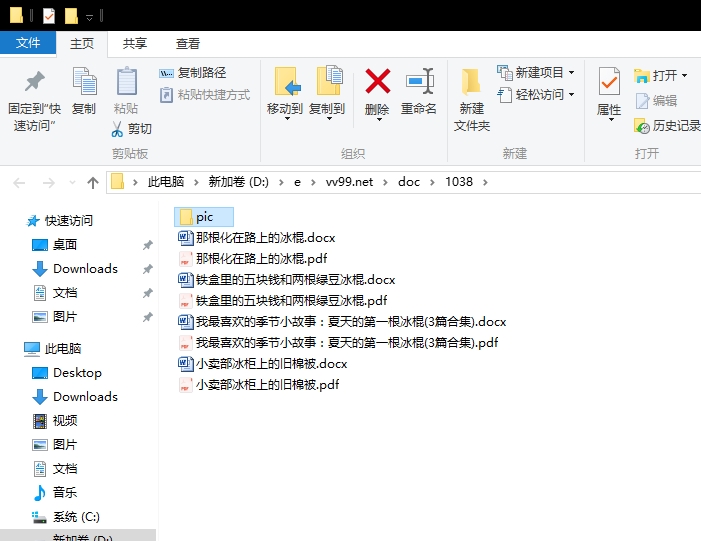This screenshot has height=541, width=701.
Task: Expand chevron after doc in address bar
Action: click(432, 182)
